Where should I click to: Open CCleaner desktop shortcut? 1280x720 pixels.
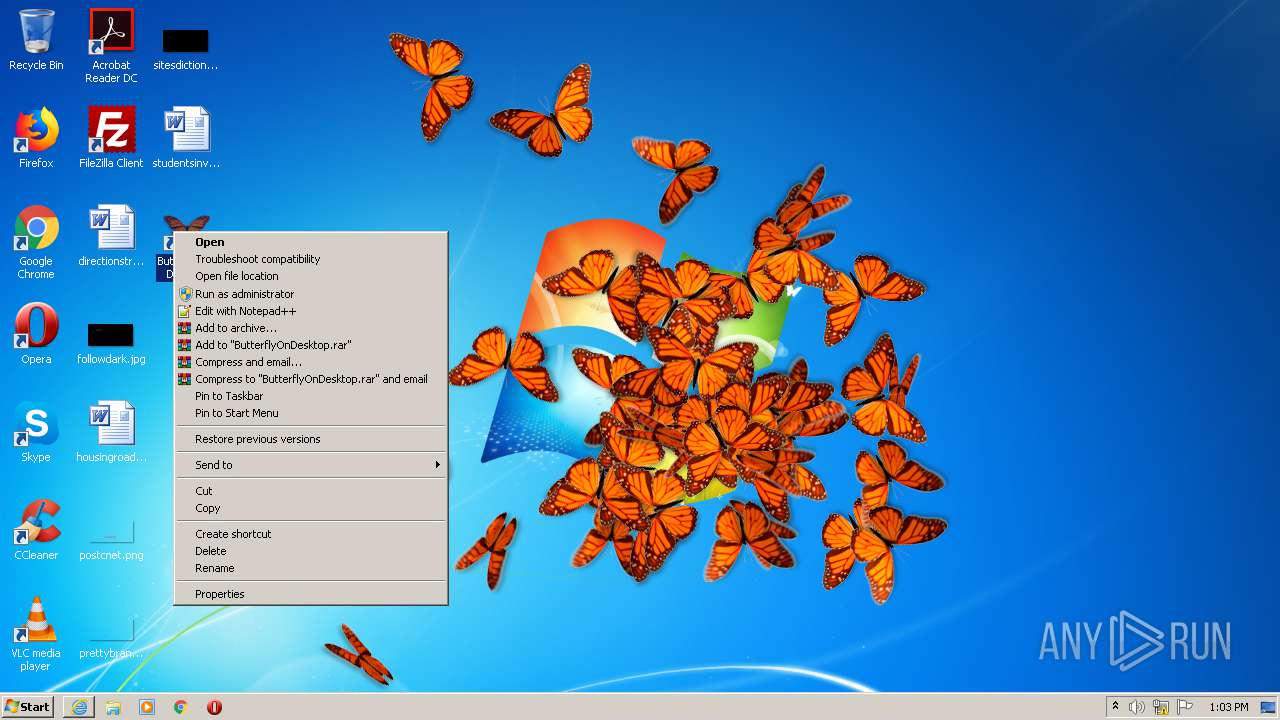(x=36, y=530)
